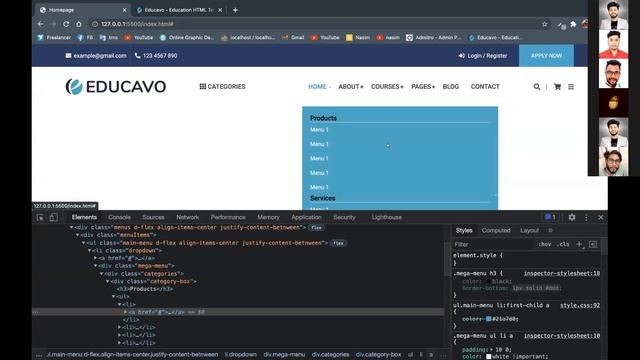
Task: Open Login / Register link
Action: 483,56
